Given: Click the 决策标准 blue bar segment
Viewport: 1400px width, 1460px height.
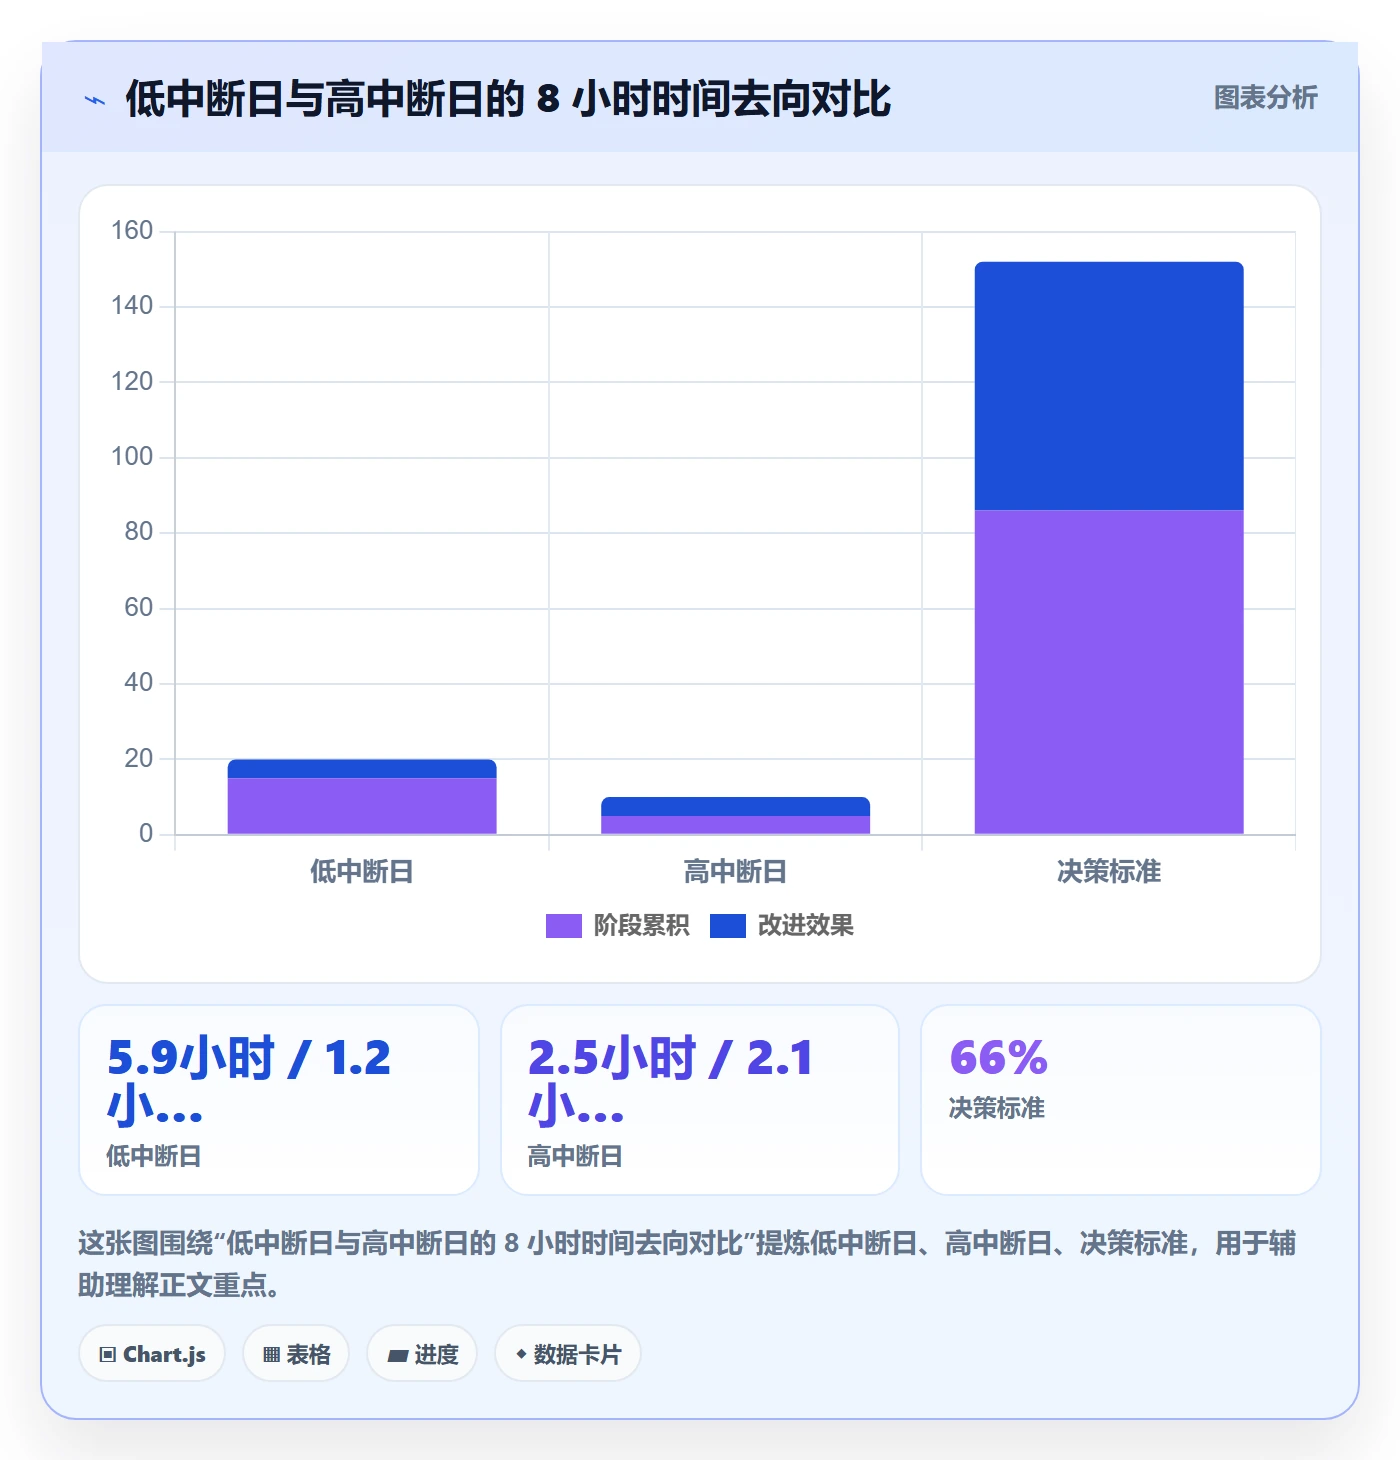Looking at the screenshot, I should pyautogui.click(x=1109, y=386).
